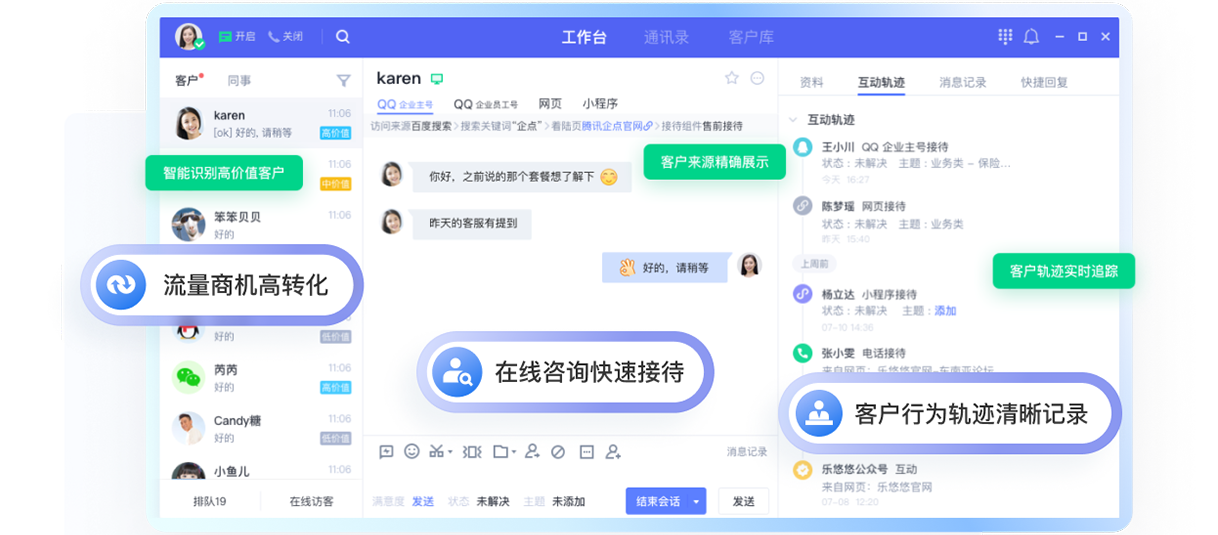Click the green monitor icon next to karen
The image size is (1218, 535).
coord(436,79)
